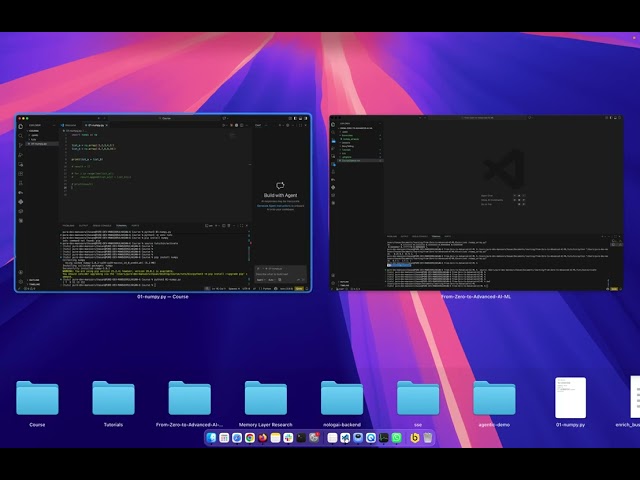640x480 pixels.
Task: Toggle secondary sidebar in From-Zero window title bar
Action: [x=620, y=118]
